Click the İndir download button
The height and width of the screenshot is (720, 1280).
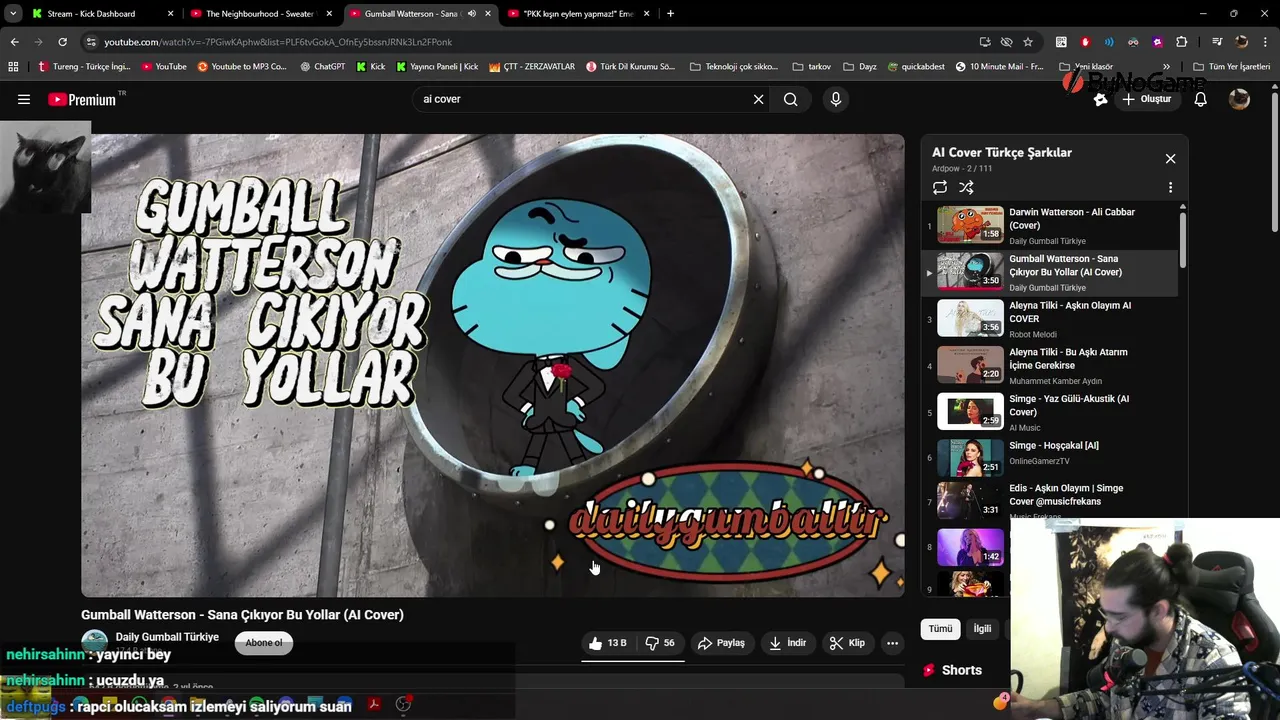pos(787,643)
